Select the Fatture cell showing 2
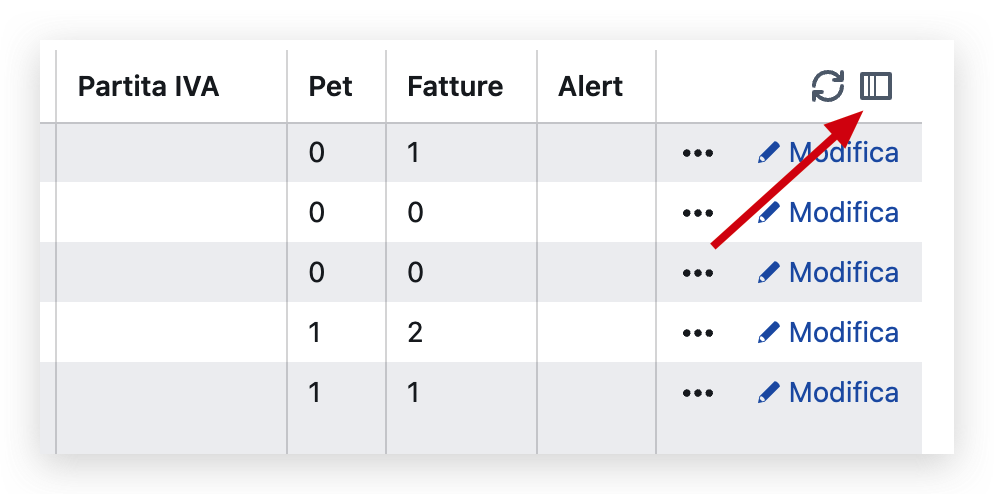 click(x=416, y=333)
